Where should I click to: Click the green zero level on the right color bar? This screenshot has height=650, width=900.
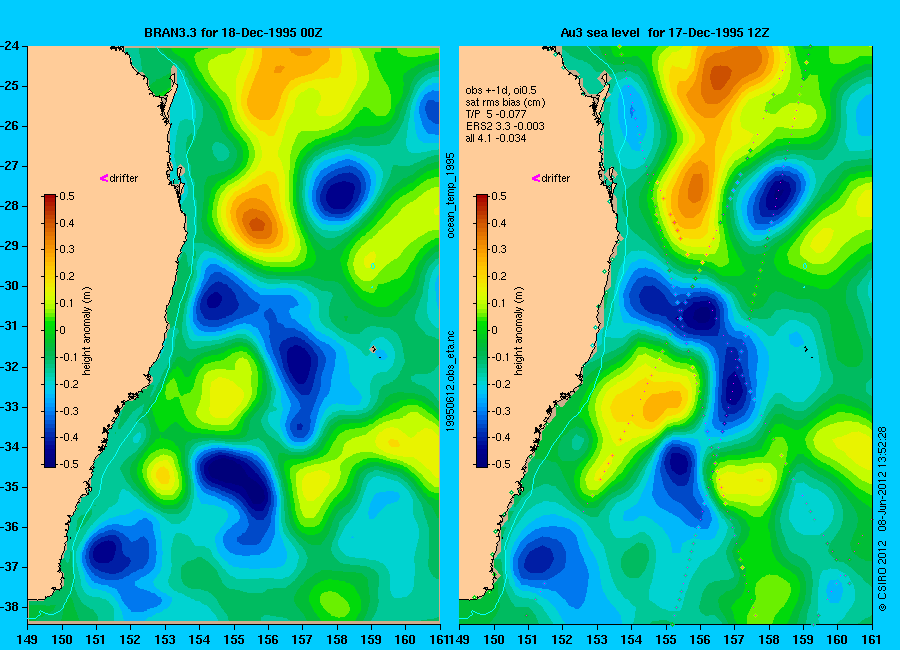coord(482,330)
